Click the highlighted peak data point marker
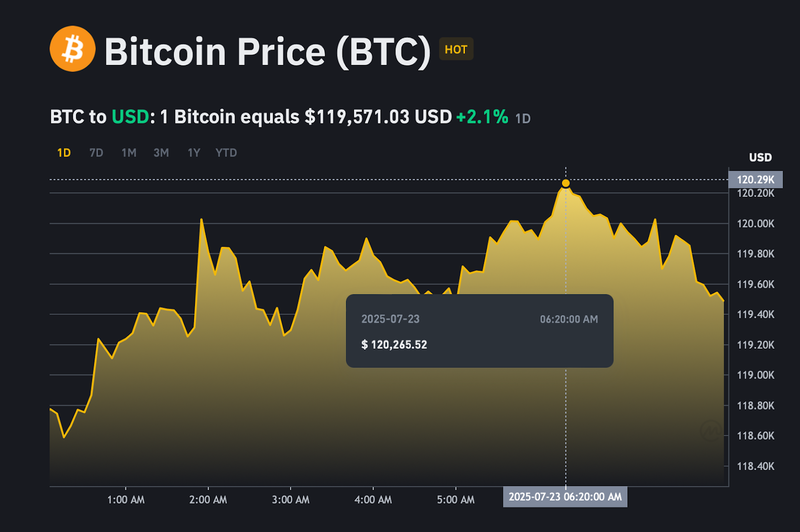800x532 pixels. coord(567,183)
